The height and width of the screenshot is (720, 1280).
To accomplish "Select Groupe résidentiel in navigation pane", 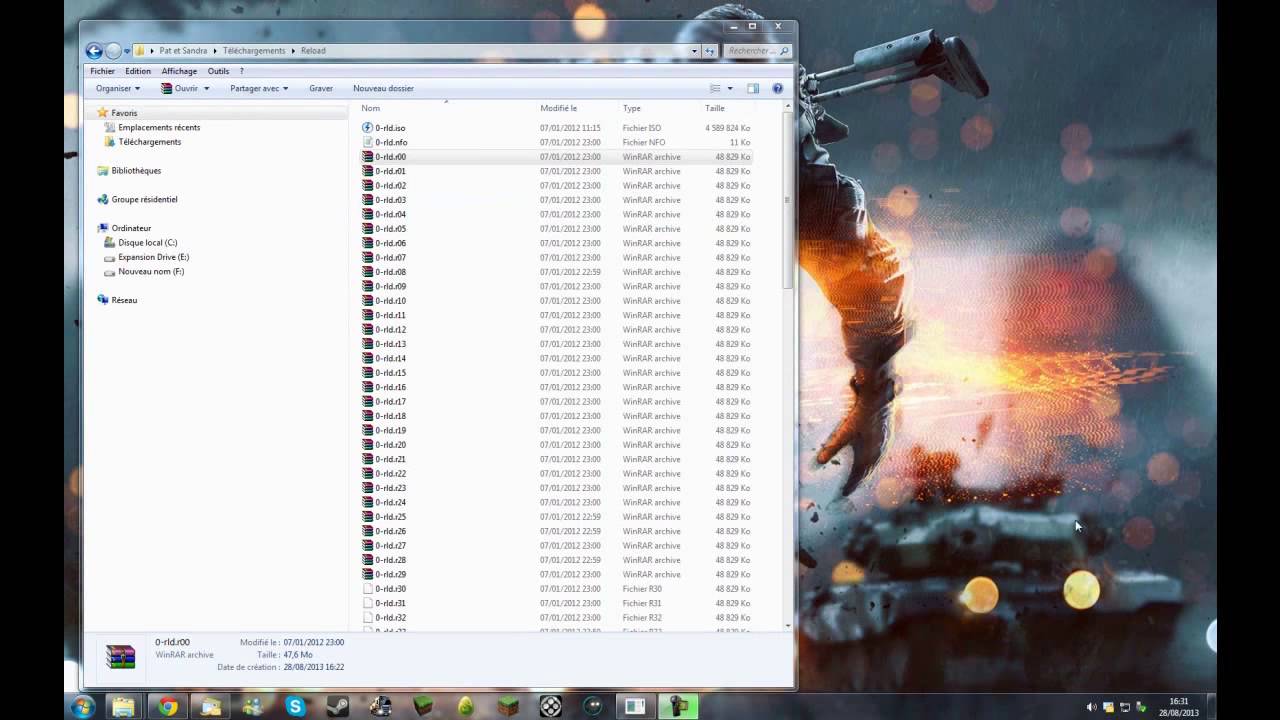I will (x=144, y=199).
